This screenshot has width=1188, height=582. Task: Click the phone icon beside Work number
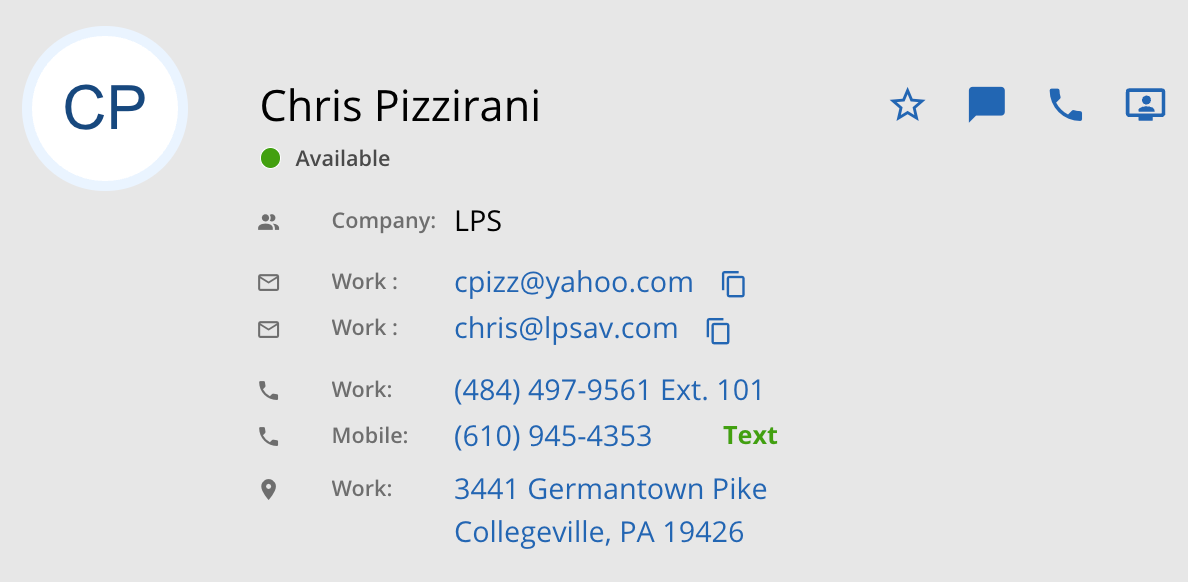click(268, 390)
